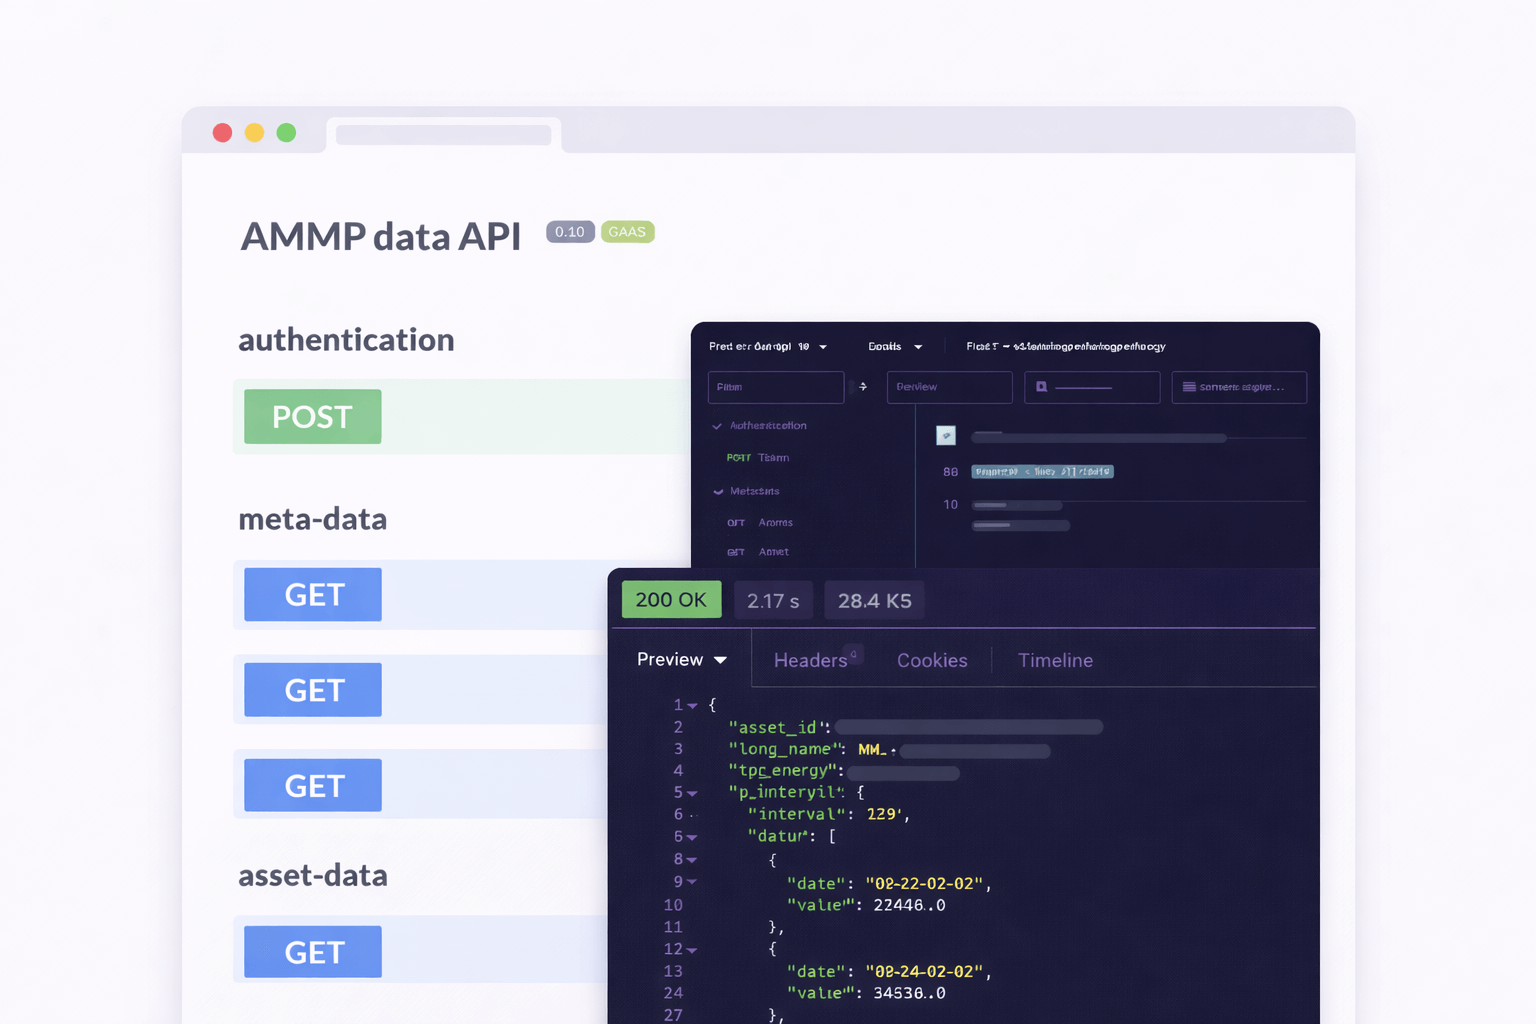This screenshot has width=1536, height=1024.
Task: Switch to the Timeline tab
Action: [x=1055, y=660]
